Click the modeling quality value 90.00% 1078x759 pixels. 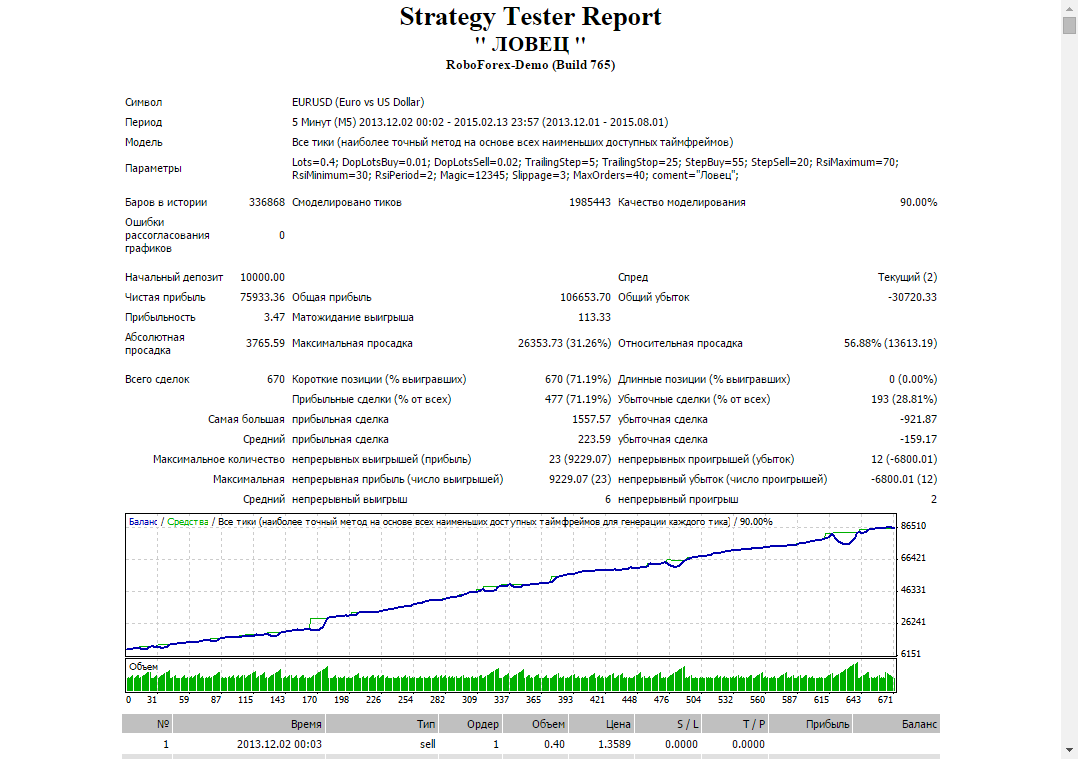(918, 202)
